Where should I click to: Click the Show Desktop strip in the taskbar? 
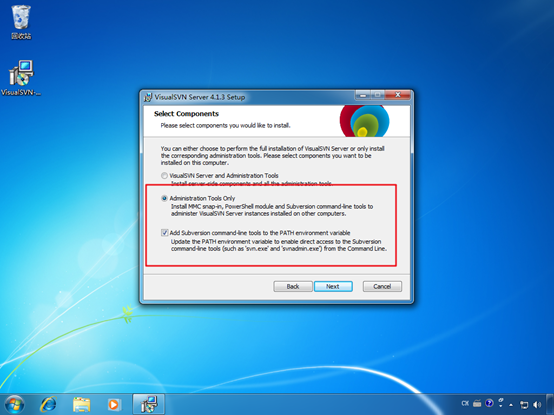point(551,405)
